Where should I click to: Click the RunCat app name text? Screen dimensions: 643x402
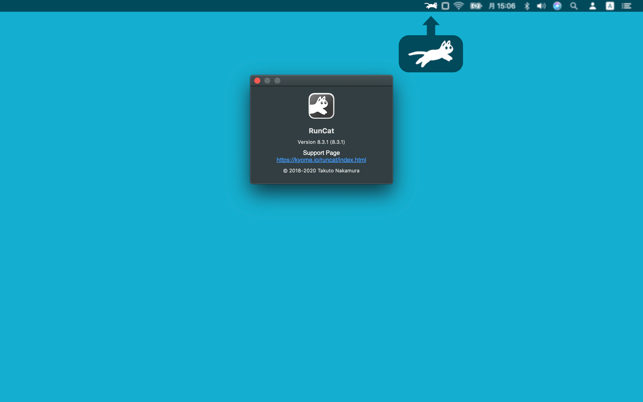(321, 131)
